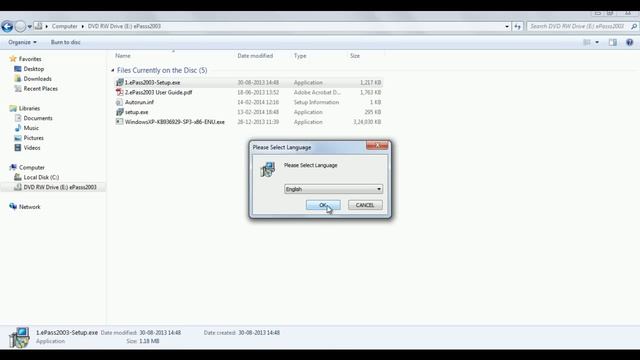The width and height of the screenshot is (640, 360).
Task: Click the 1.ePass2003-Setup.exe file icon
Action: (x=119, y=82)
